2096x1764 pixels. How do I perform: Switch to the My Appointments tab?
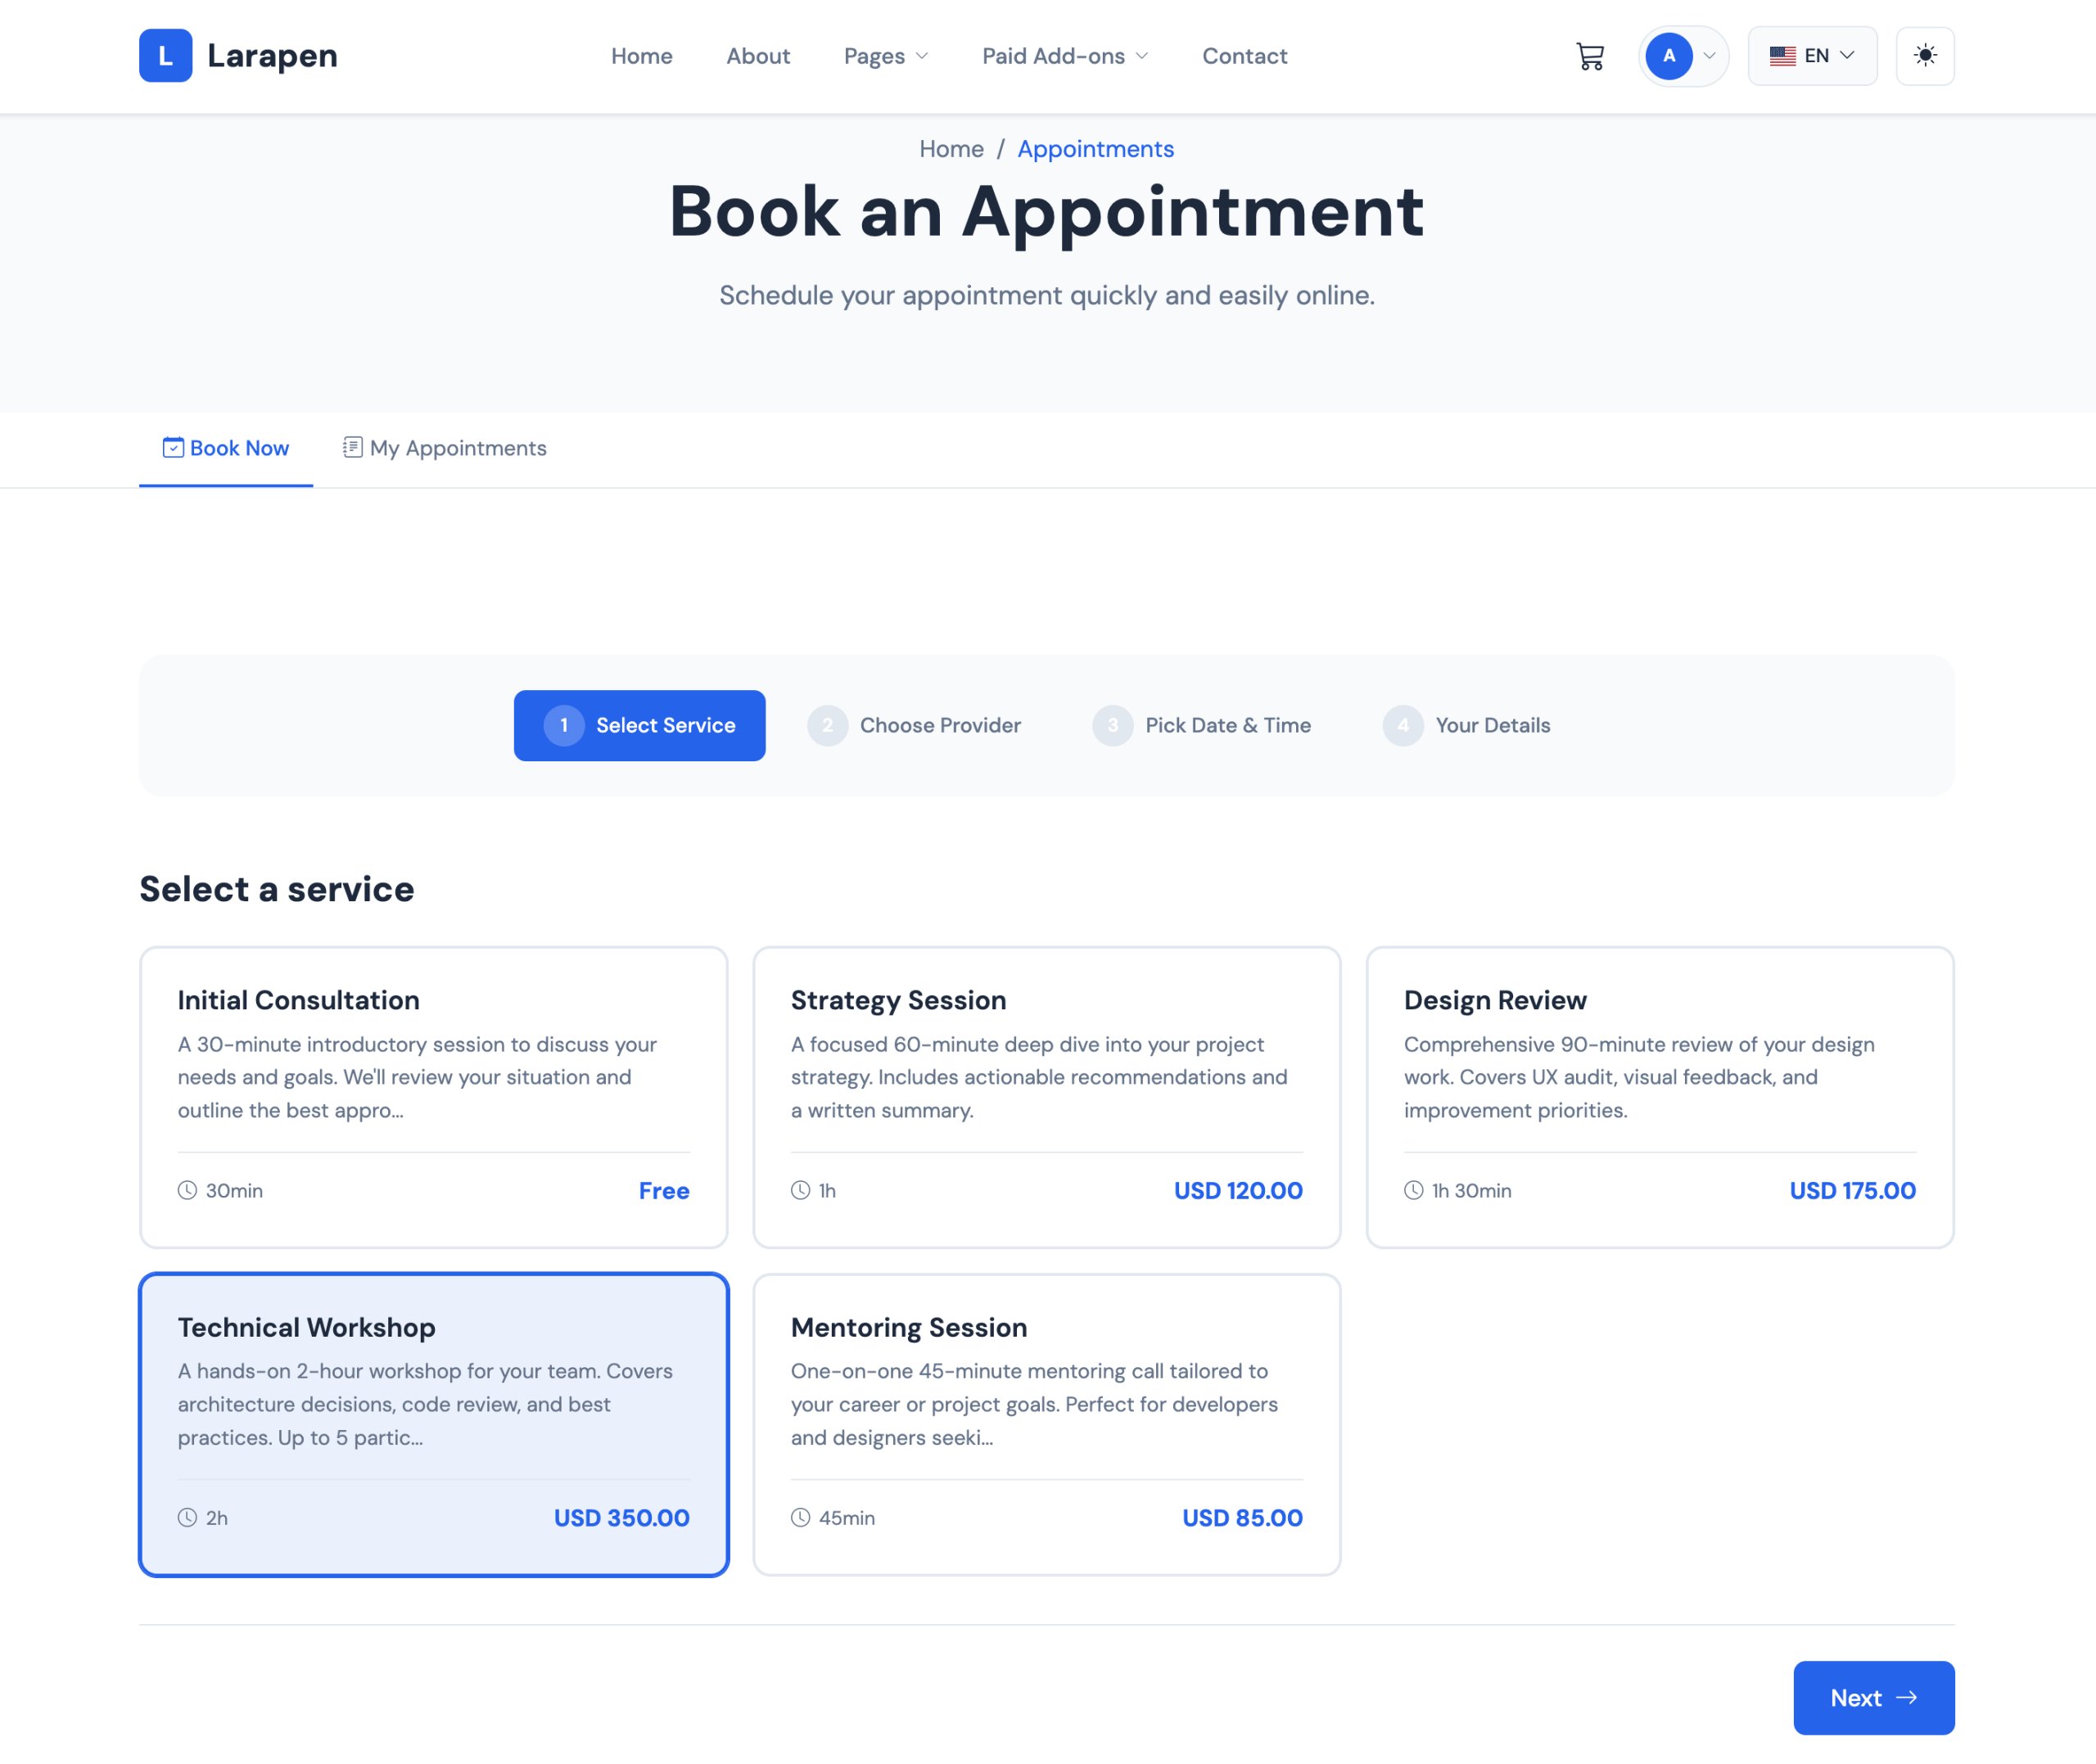[445, 448]
